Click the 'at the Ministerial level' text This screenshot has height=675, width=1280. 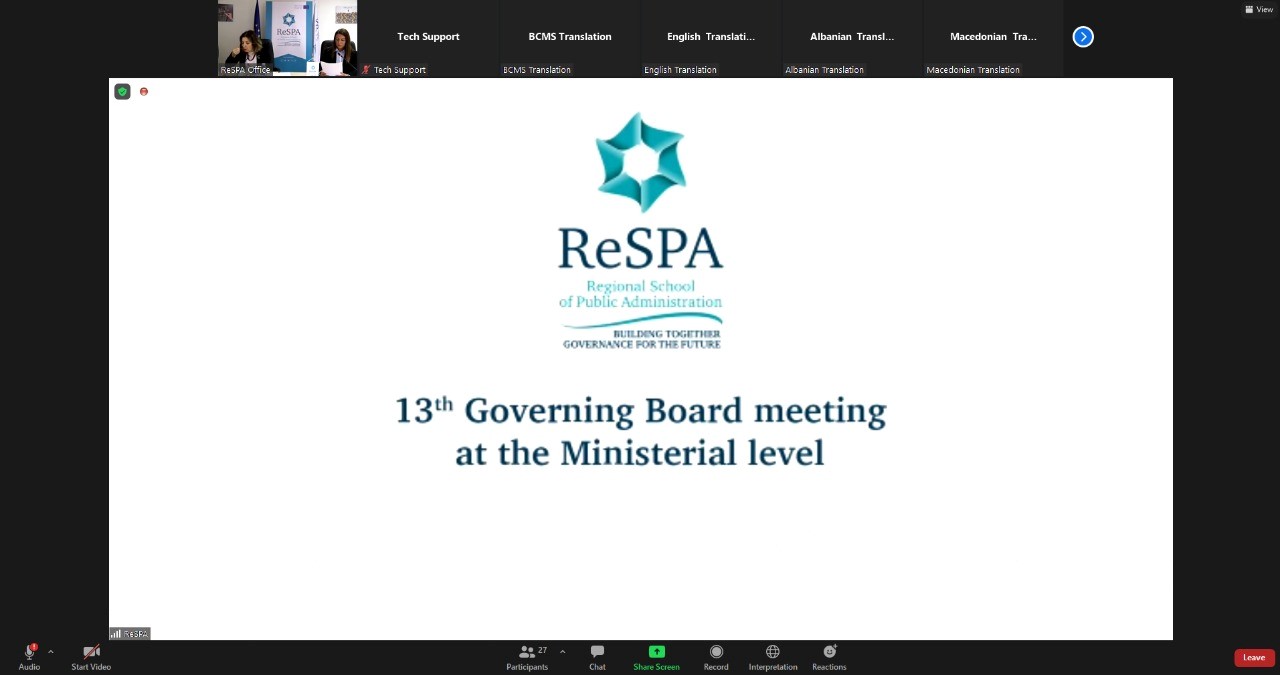640,453
